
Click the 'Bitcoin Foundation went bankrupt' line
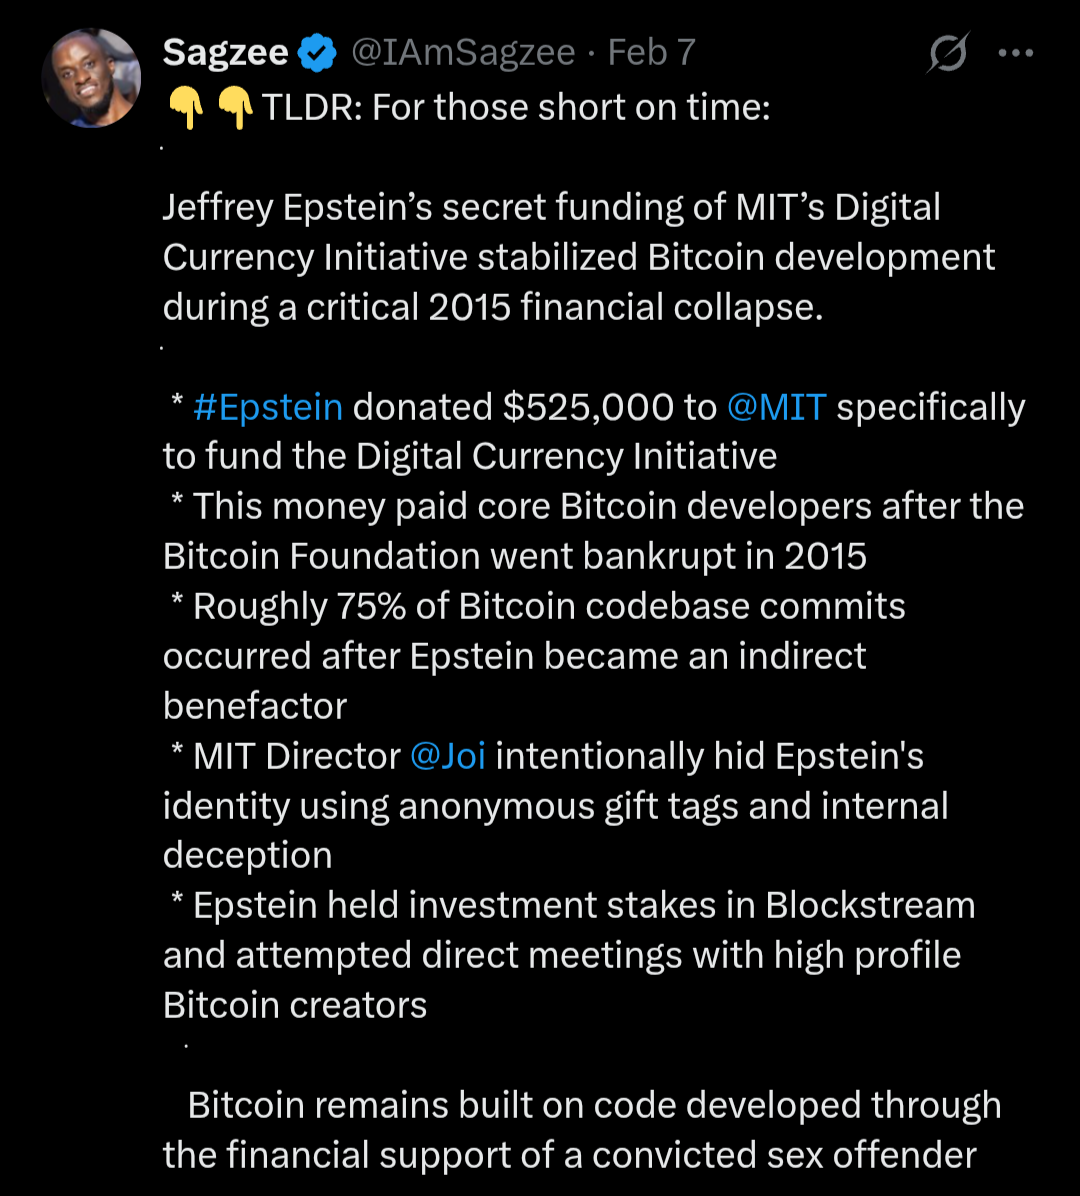tap(514, 556)
